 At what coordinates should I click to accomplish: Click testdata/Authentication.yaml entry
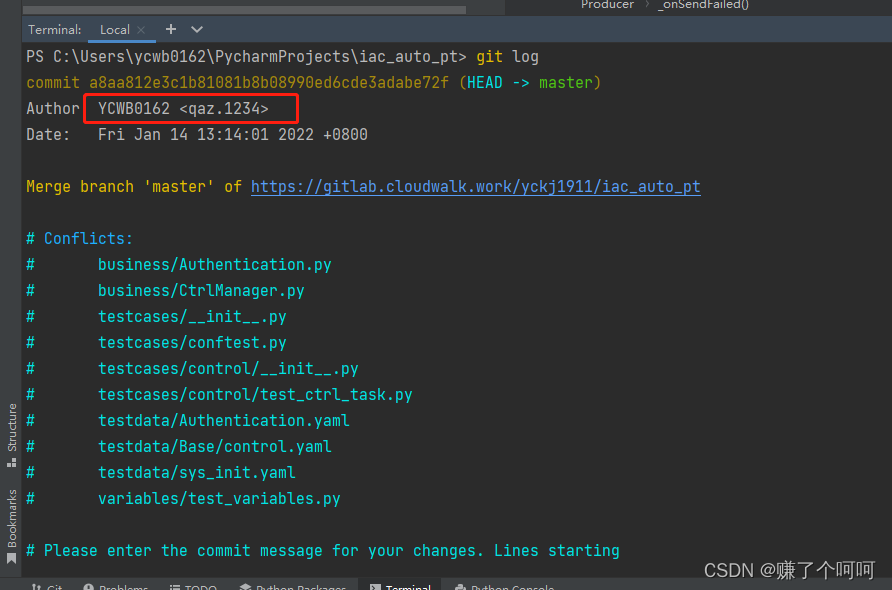(x=224, y=420)
